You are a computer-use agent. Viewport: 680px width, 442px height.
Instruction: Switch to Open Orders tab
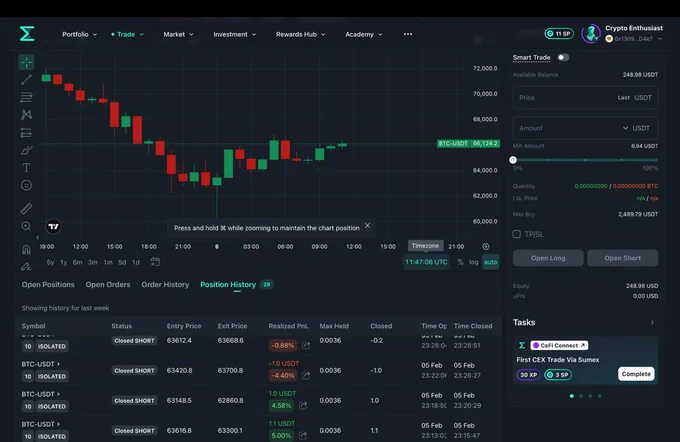pyautogui.click(x=108, y=285)
